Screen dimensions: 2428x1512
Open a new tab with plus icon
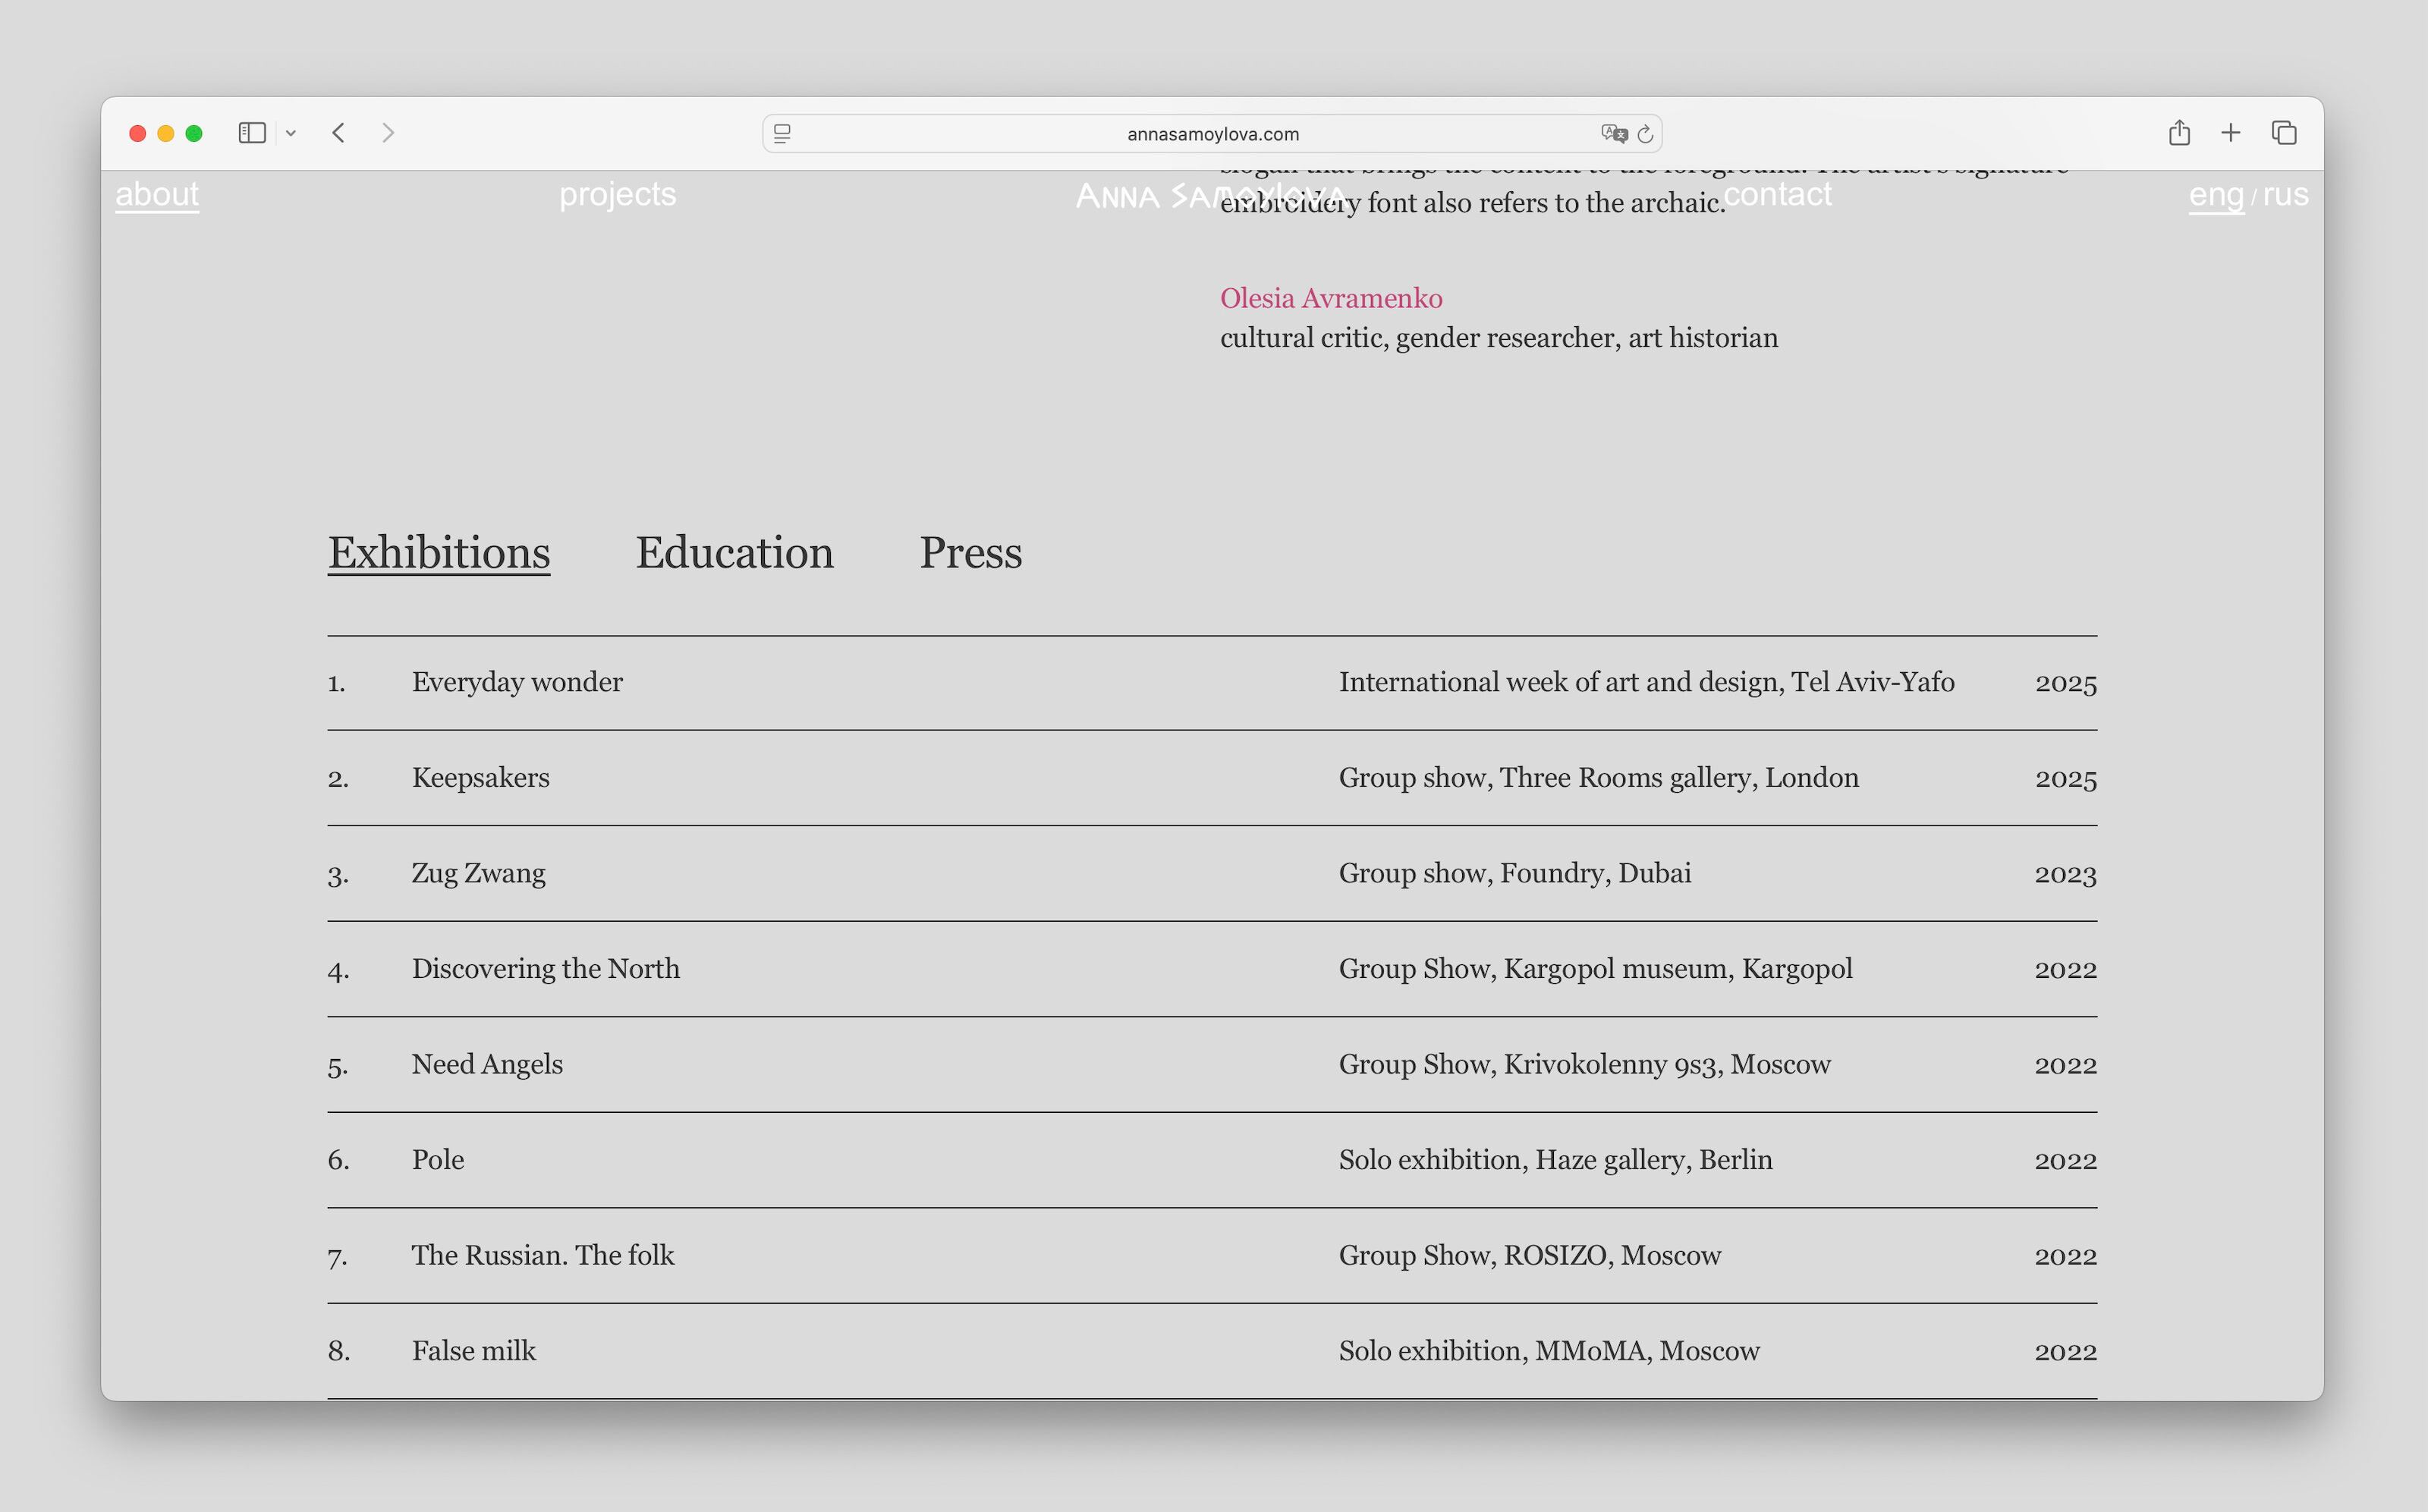(2231, 133)
